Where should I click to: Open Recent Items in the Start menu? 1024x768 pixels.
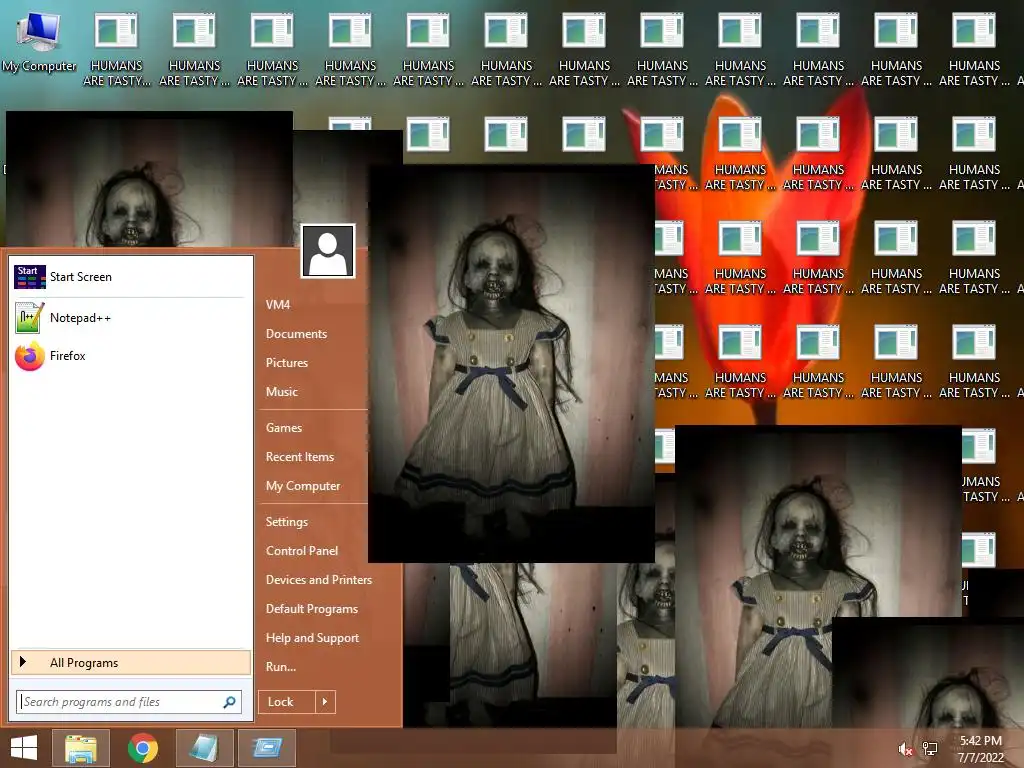300,457
